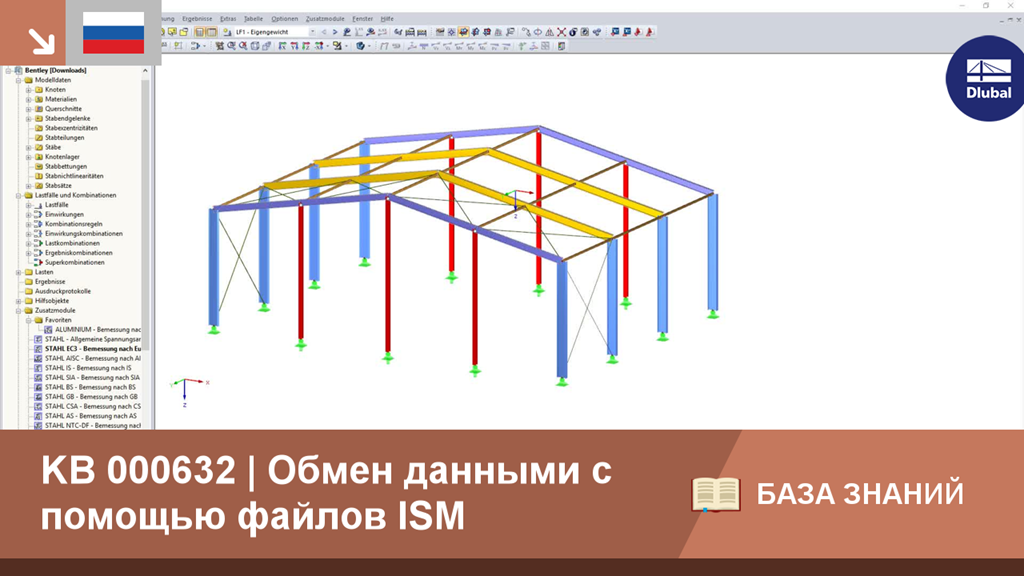The image size is (1024, 576).
Task: Click the black circular arrow icon in top toolbar
Action: click(x=573, y=32)
